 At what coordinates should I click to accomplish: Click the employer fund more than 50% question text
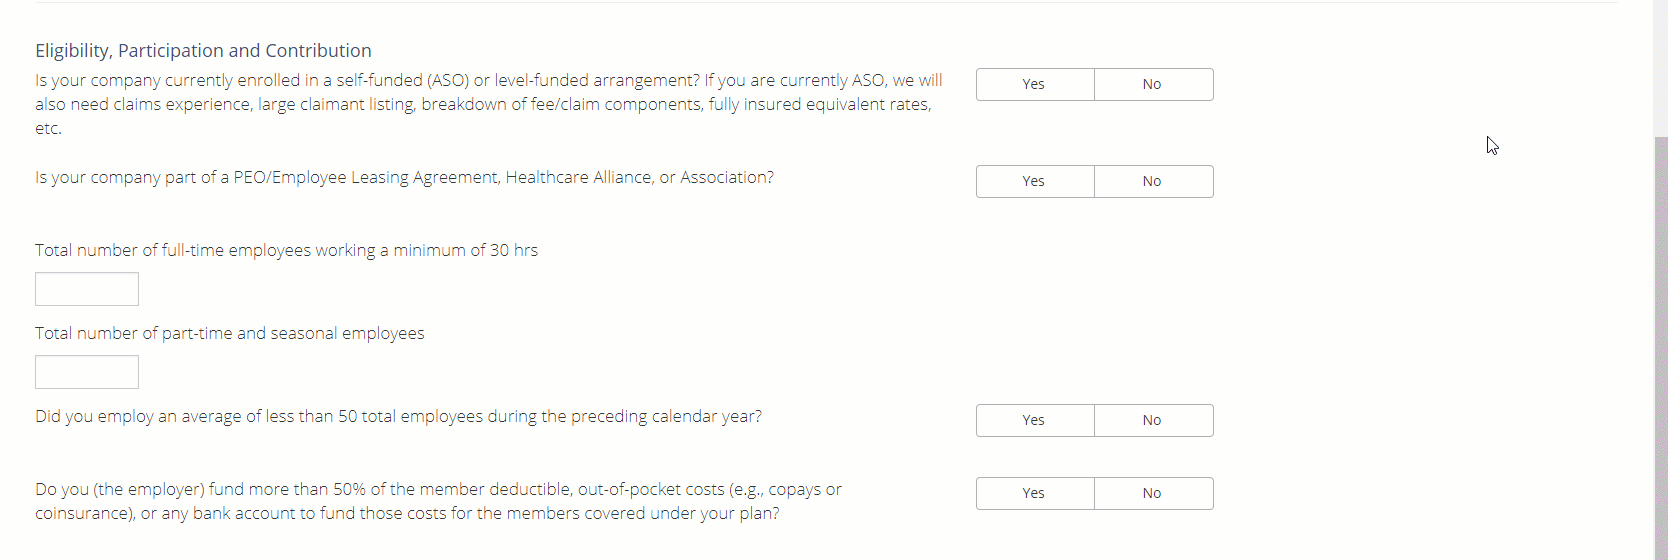438,502
